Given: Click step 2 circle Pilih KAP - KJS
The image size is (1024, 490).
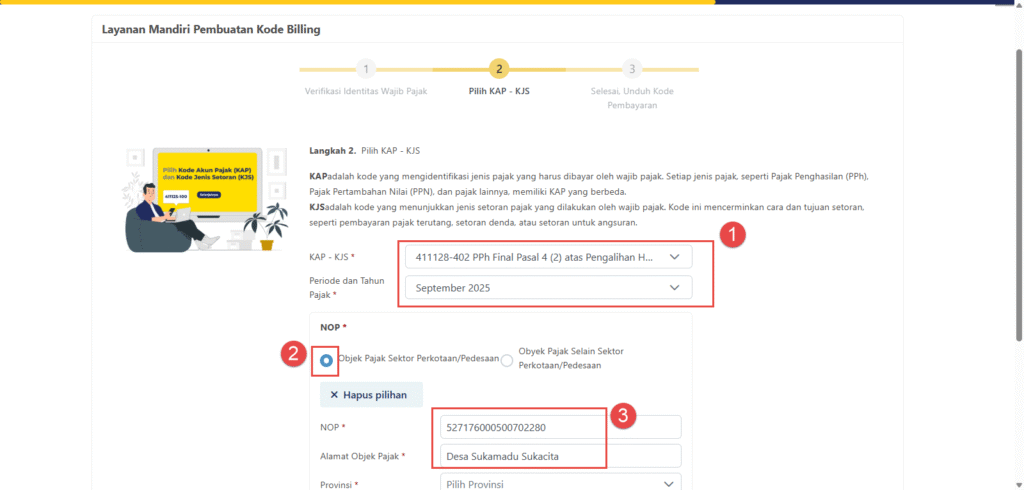Looking at the screenshot, I should 498,69.
